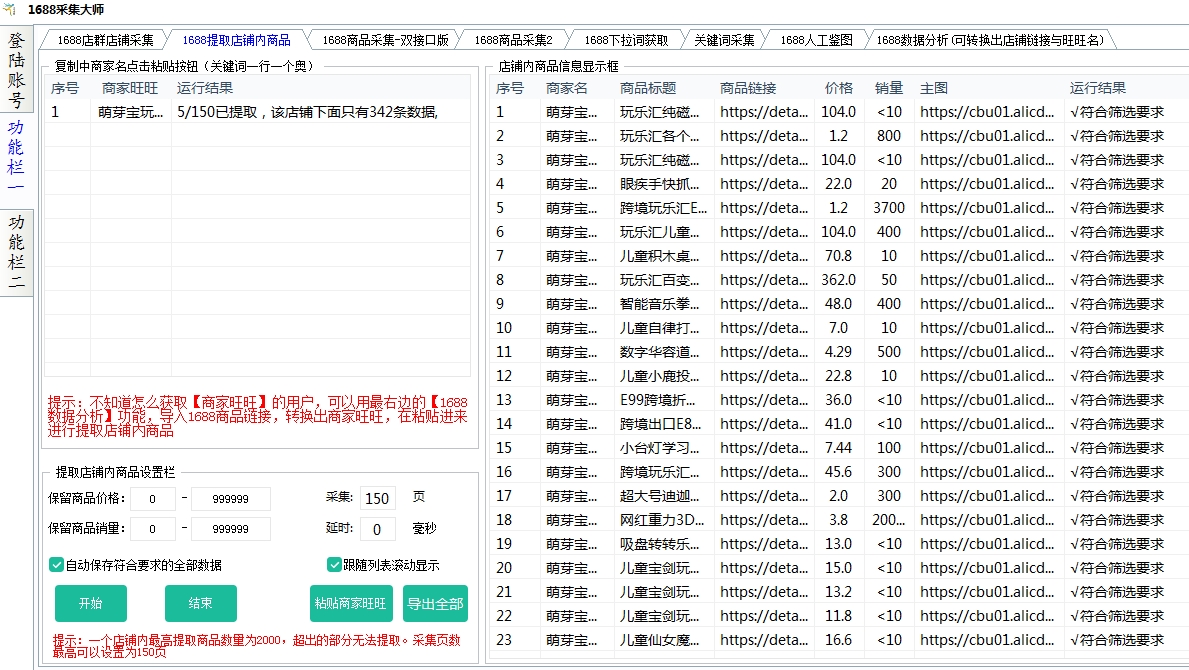Click the price cell 16.6
The width and height of the screenshot is (1189, 670).
tap(839, 640)
